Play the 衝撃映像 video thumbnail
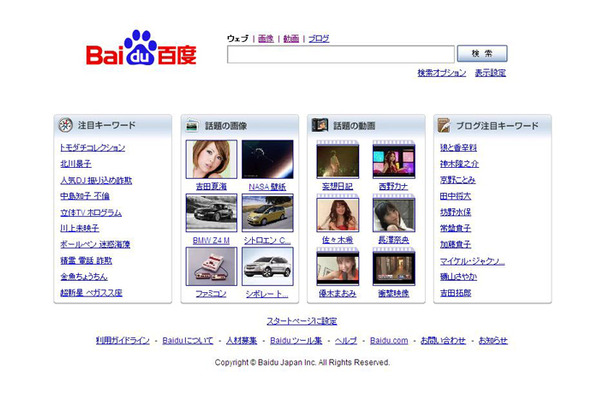Image resolution: width=610 pixels, height=400 pixels. tap(394, 267)
